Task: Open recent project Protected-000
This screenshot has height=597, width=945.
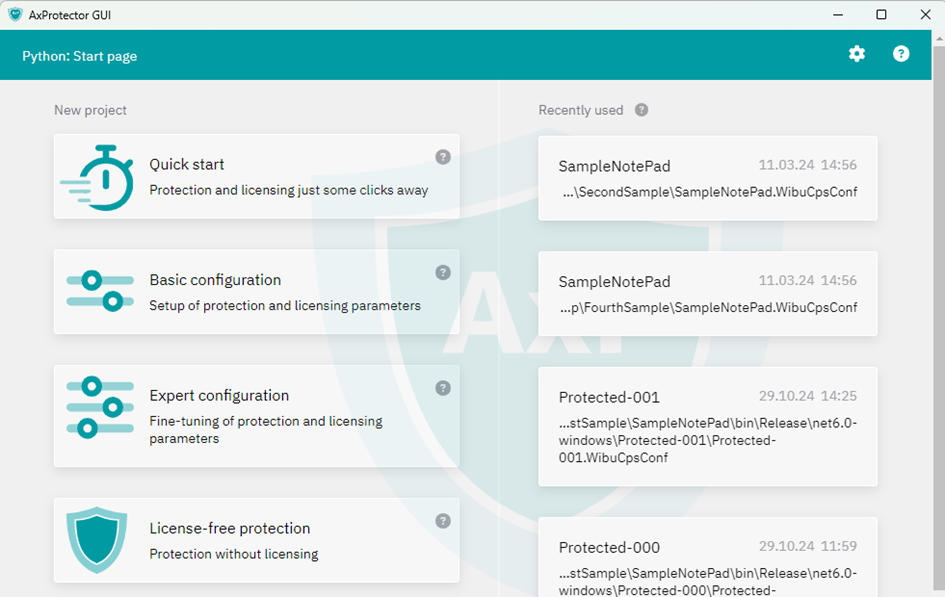Action: click(707, 560)
